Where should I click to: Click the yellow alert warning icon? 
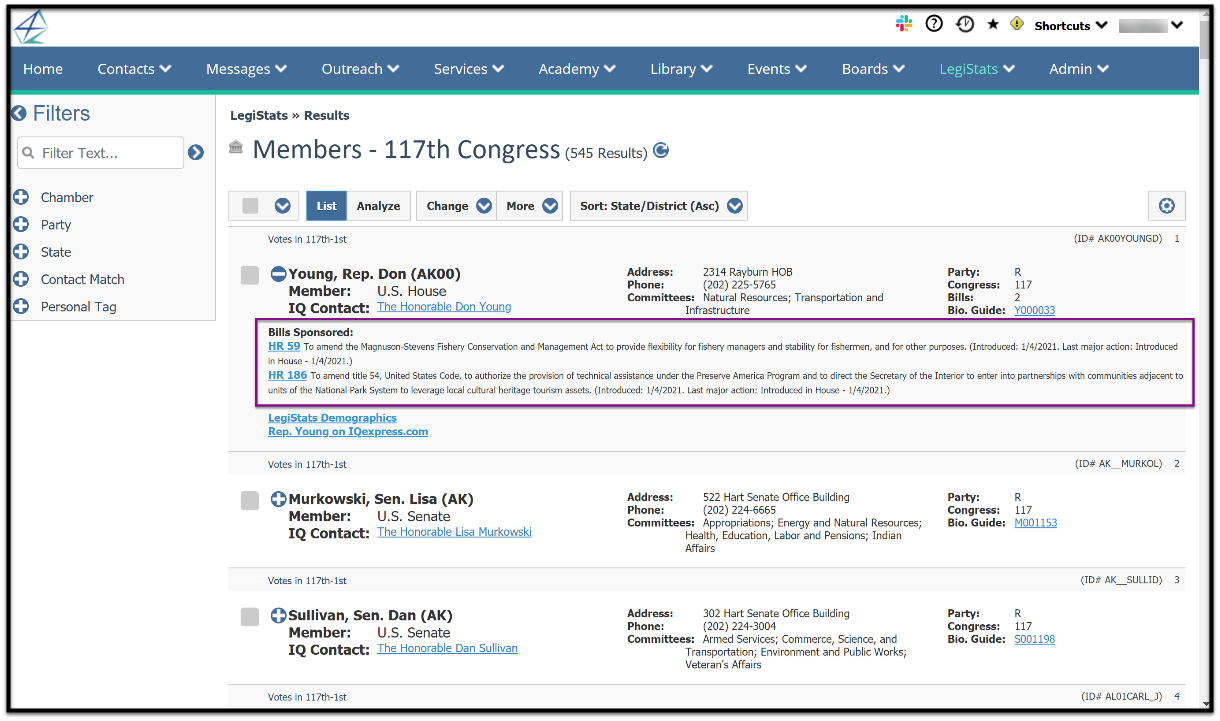(x=1017, y=24)
